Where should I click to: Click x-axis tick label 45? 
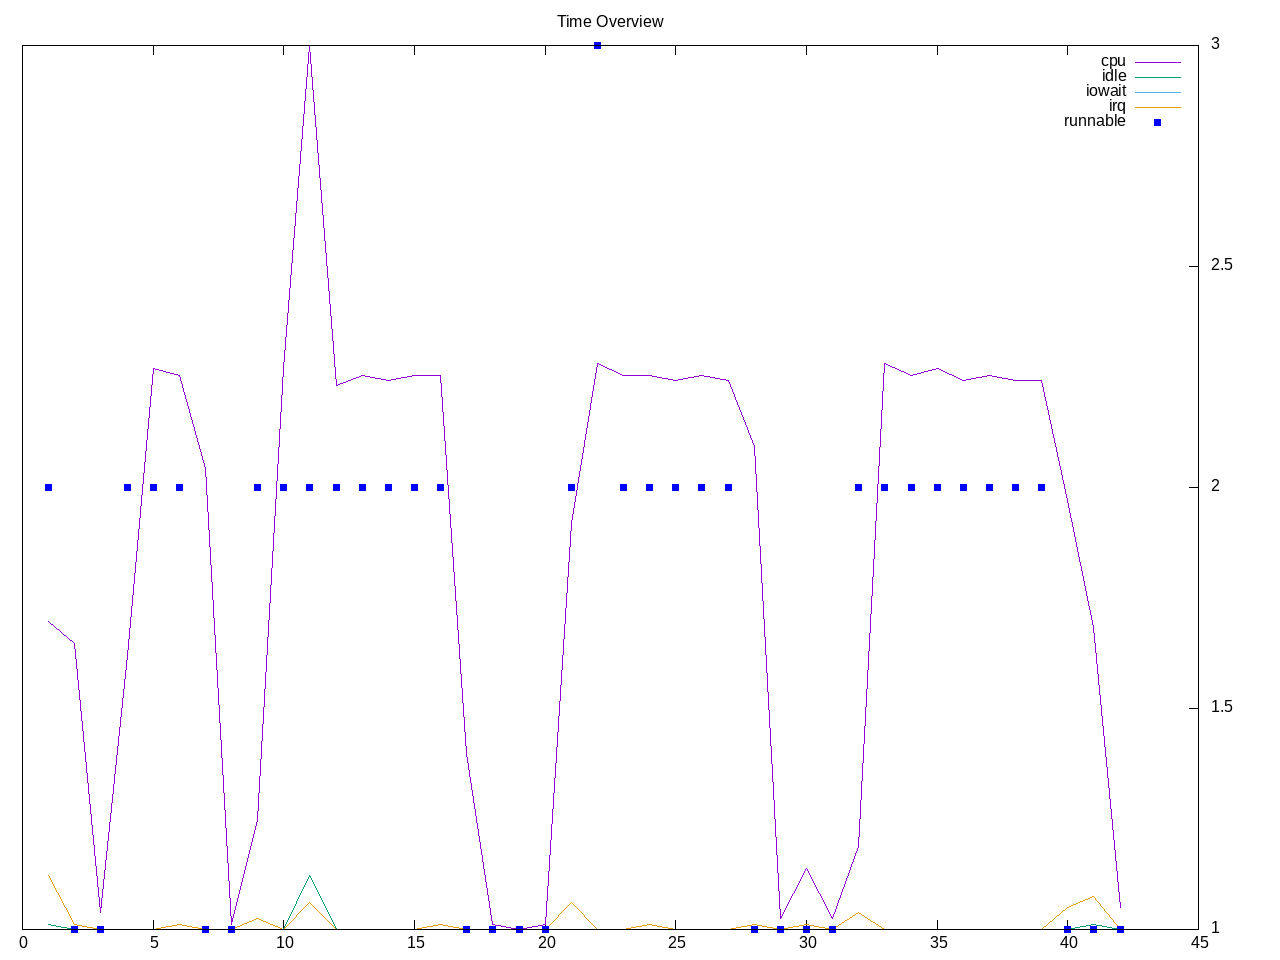1197,942
